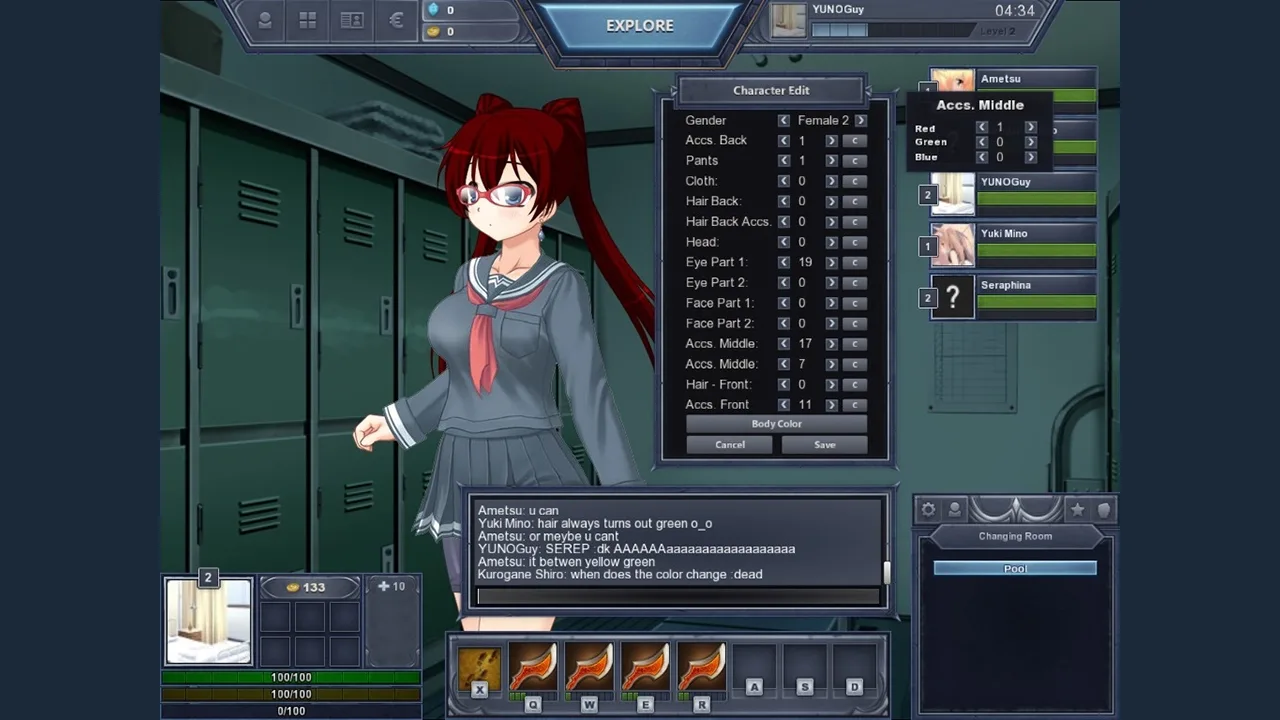Select Pool in the Changing Room list

(1015, 568)
